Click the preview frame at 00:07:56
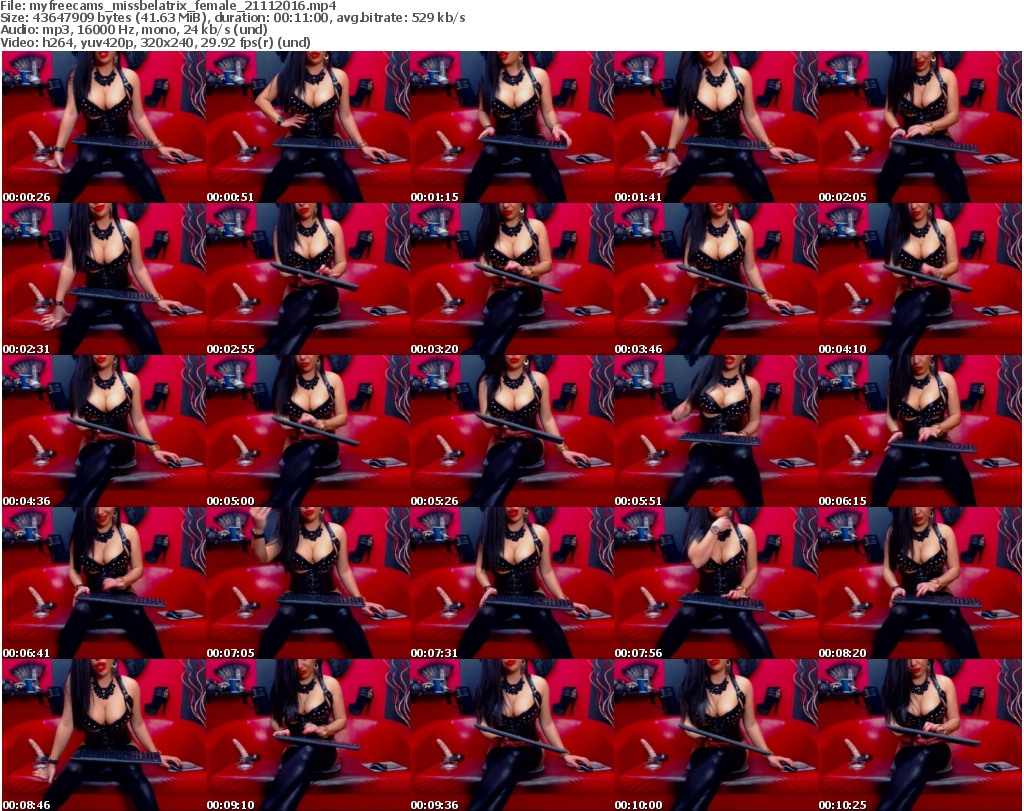 [x=716, y=583]
